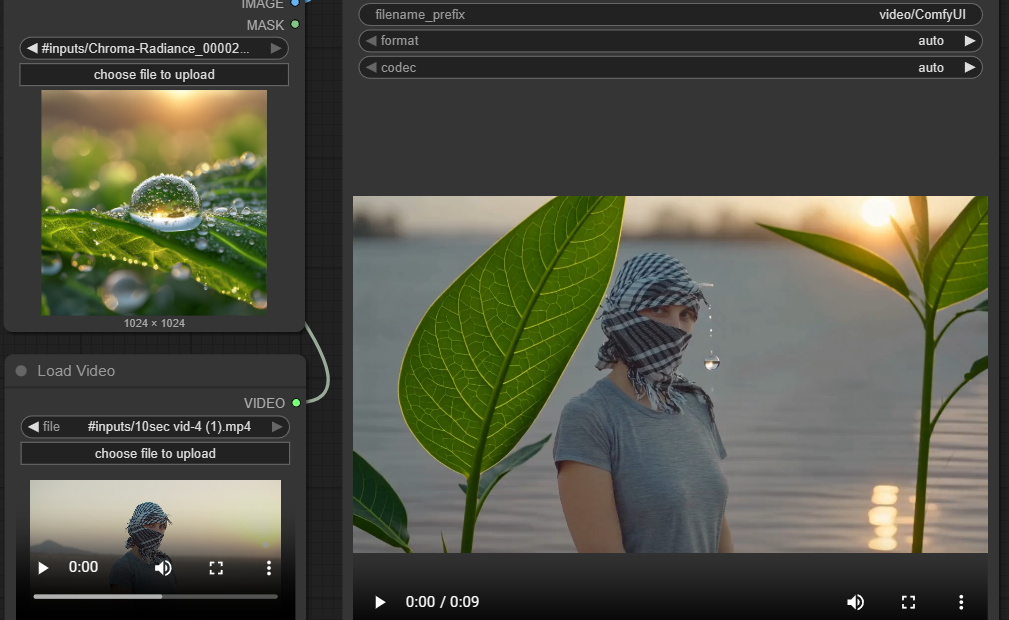Click the MASK output connector dot
The image size is (1009, 620).
click(x=295, y=24)
